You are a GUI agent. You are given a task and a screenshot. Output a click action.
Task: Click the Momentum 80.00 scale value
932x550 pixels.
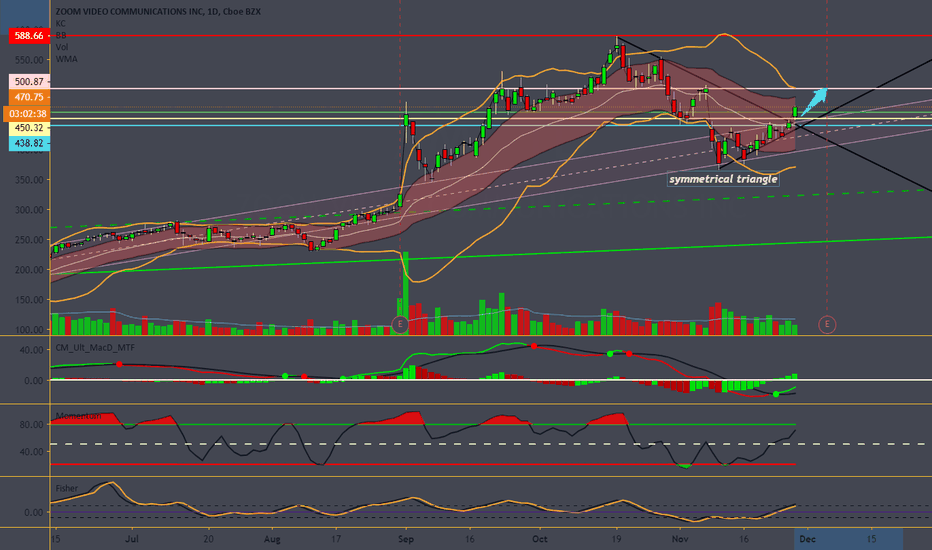[x=32, y=425]
